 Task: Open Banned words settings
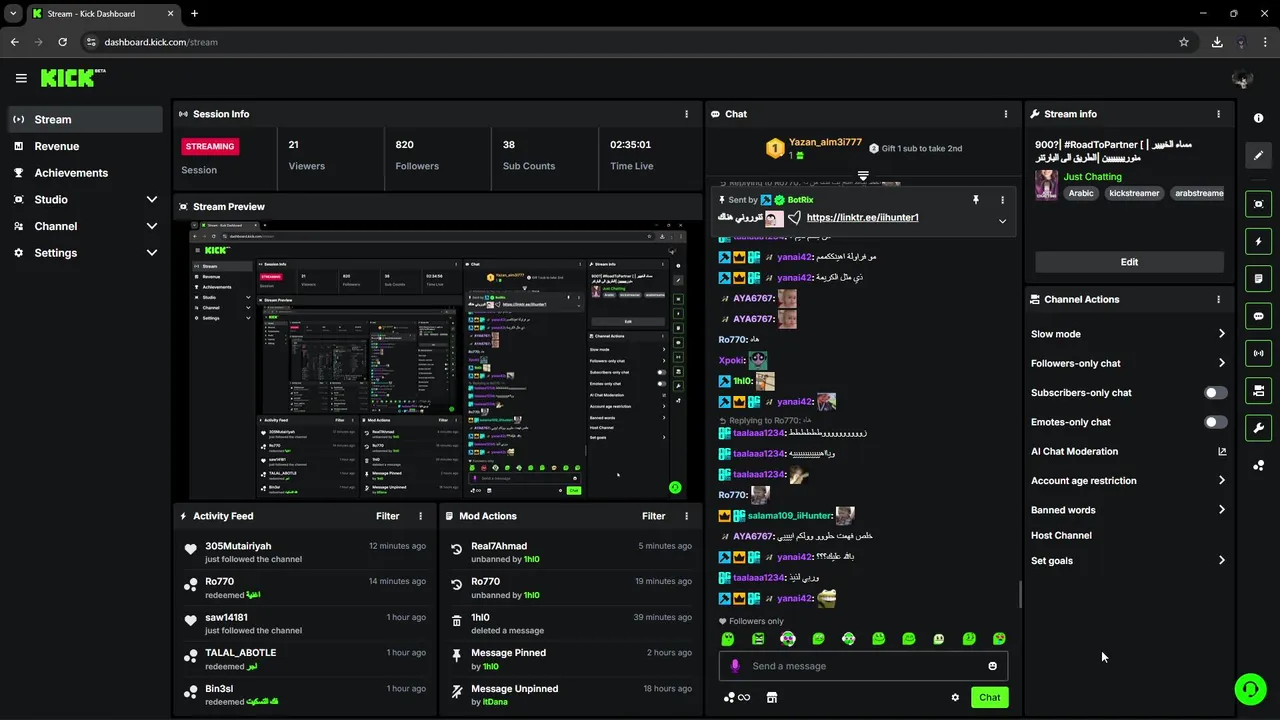pyautogui.click(x=1128, y=510)
